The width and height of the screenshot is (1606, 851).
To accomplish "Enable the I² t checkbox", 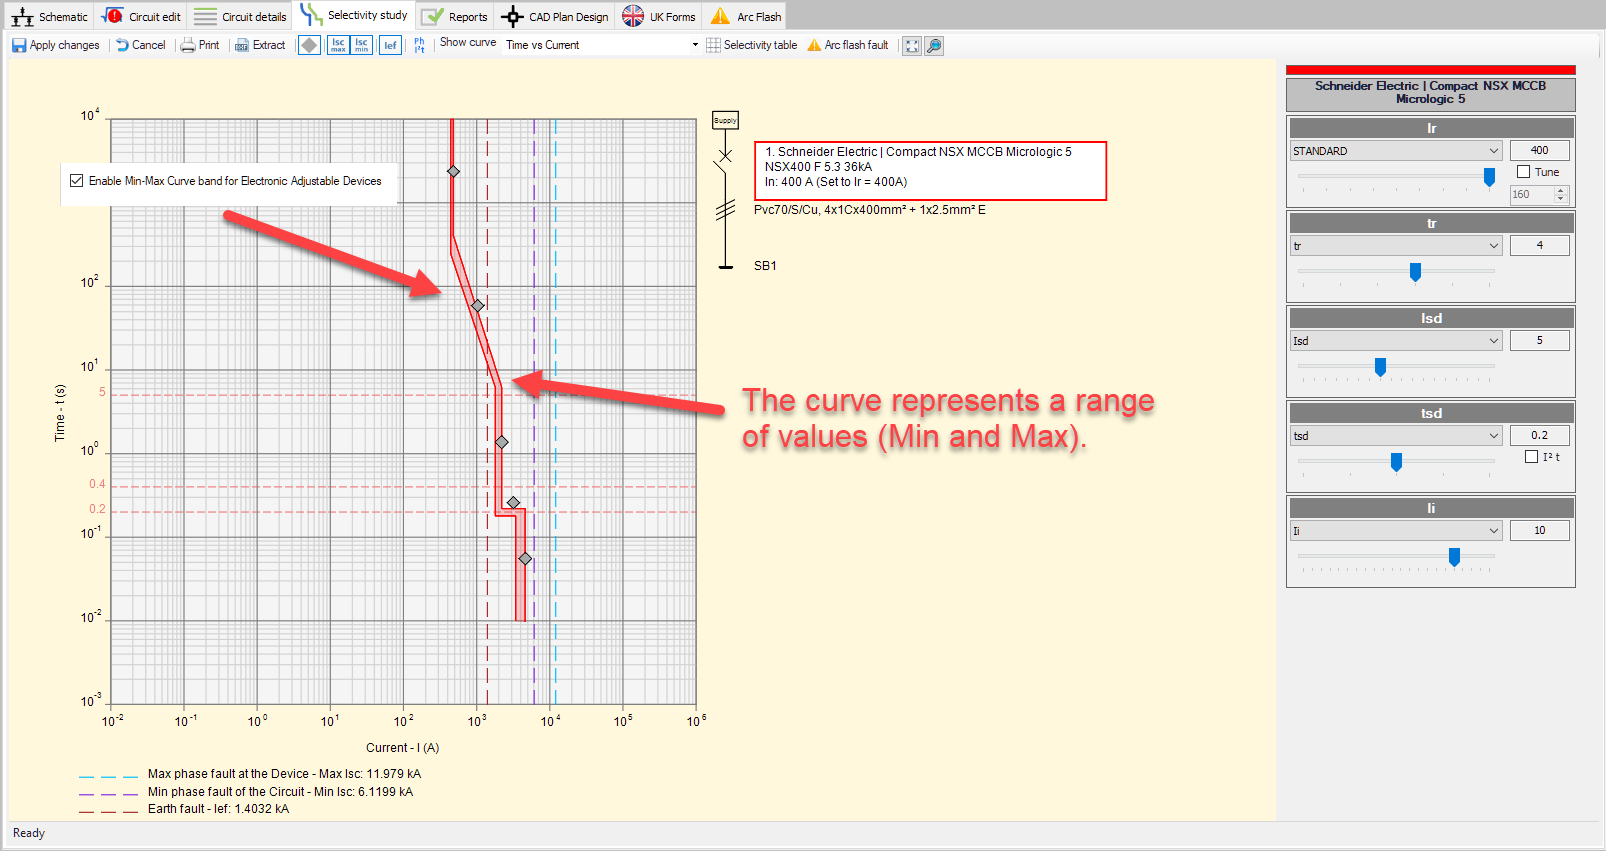I will (x=1531, y=457).
